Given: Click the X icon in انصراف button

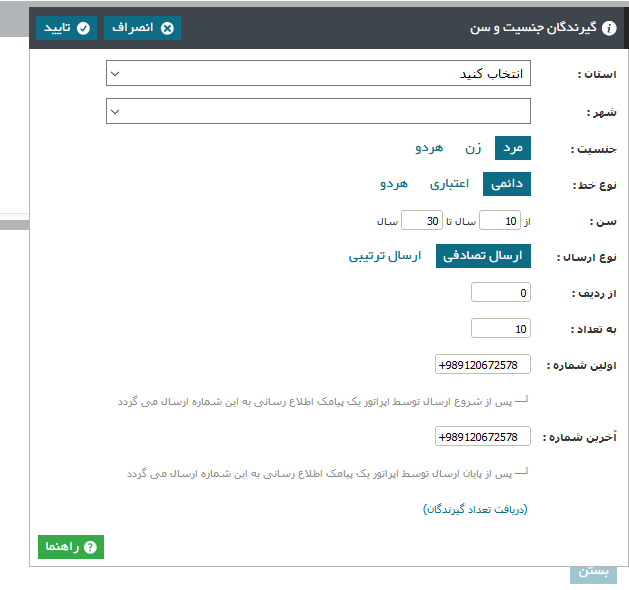Looking at the screenshot, I should coord(167,28).
